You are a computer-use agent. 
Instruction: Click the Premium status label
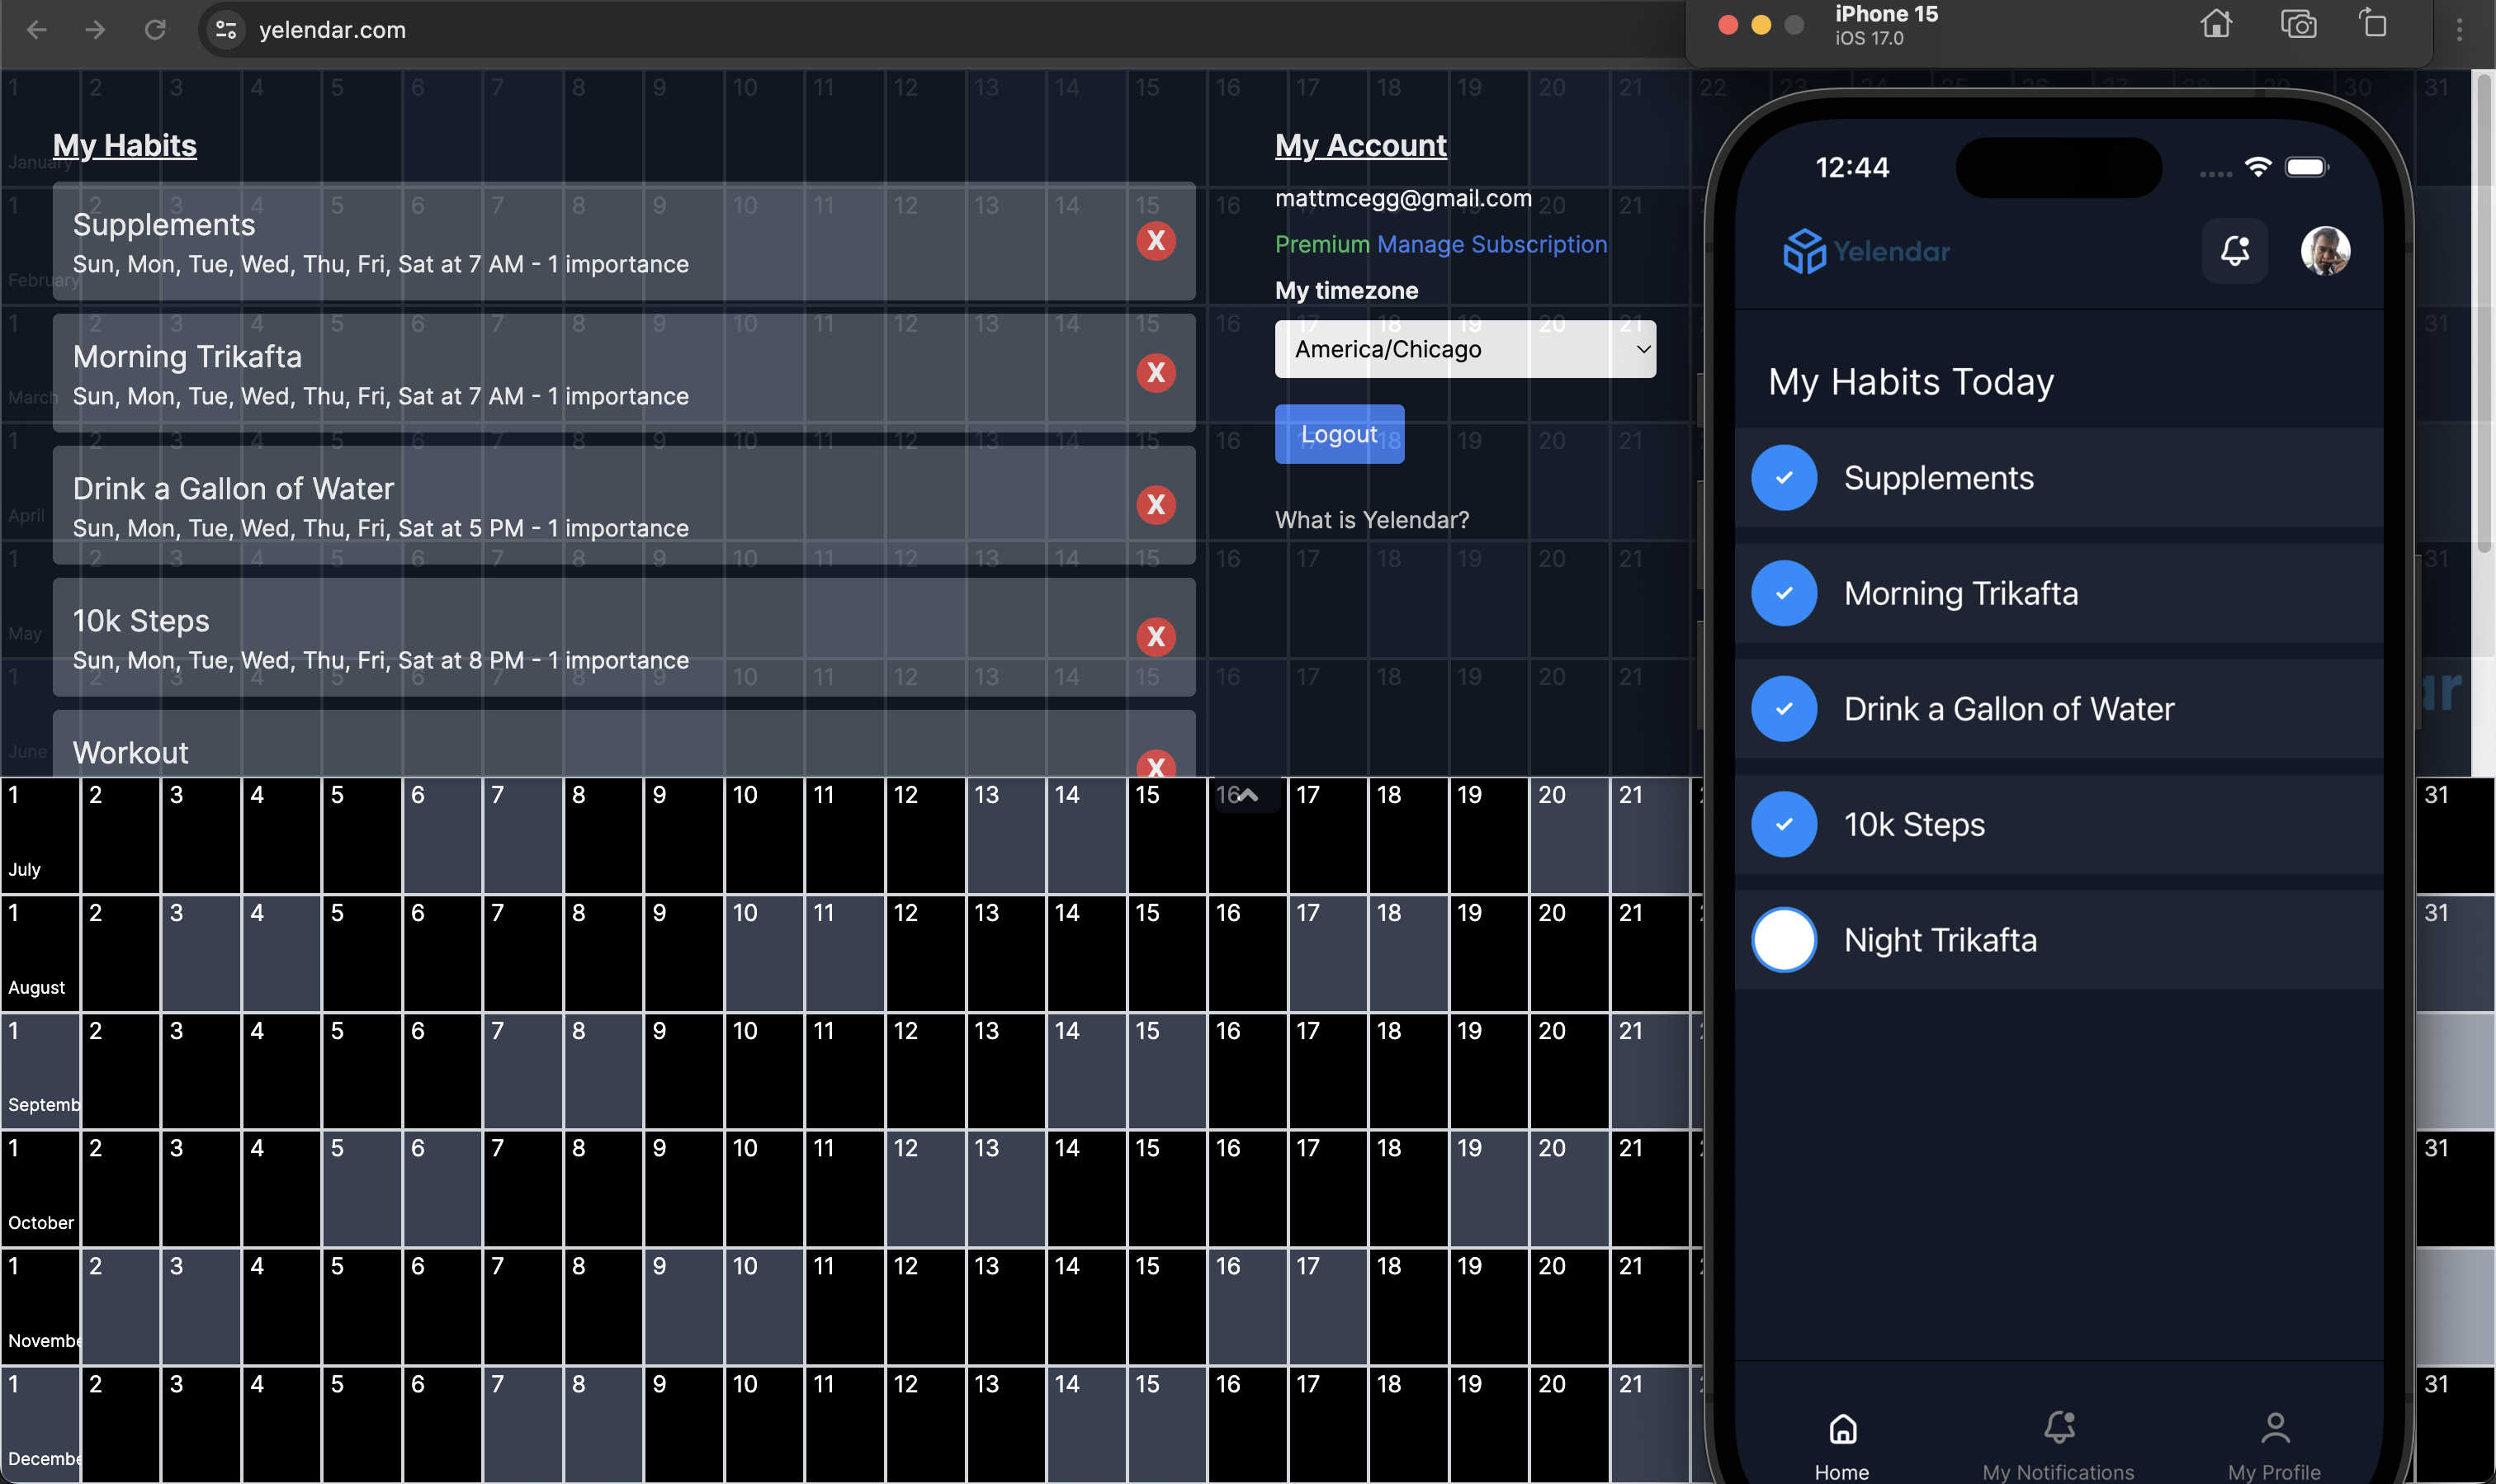click(x=1322, y=244)
